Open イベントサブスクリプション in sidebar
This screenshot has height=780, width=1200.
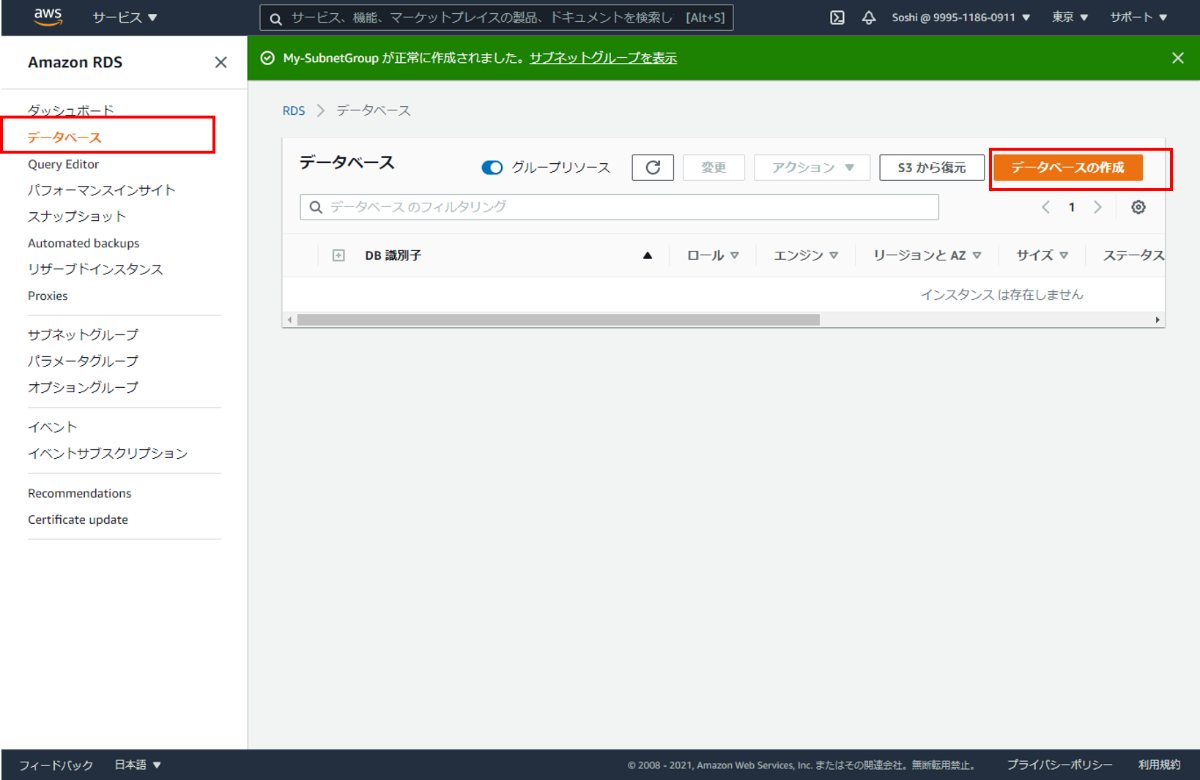108,454
